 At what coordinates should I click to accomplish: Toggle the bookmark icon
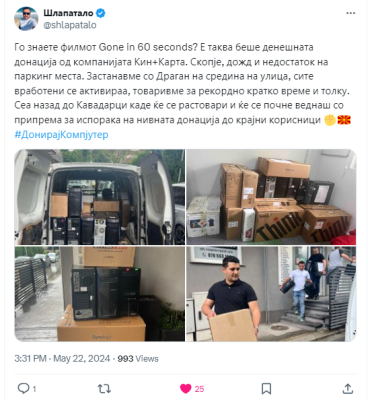266,389
